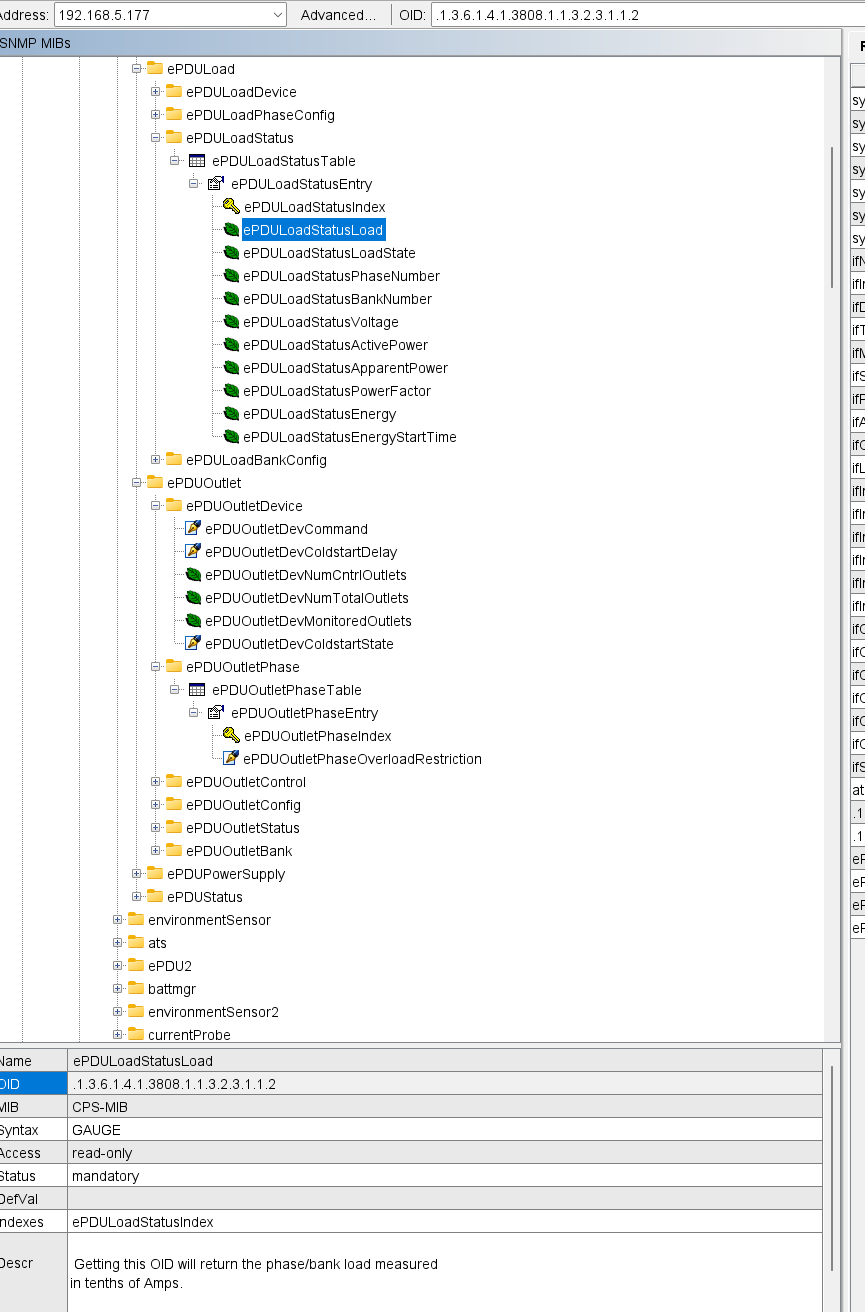Expand the ePDULoadBankConfig node
The image size is (865, 1312).
click(x=155, y=460)
